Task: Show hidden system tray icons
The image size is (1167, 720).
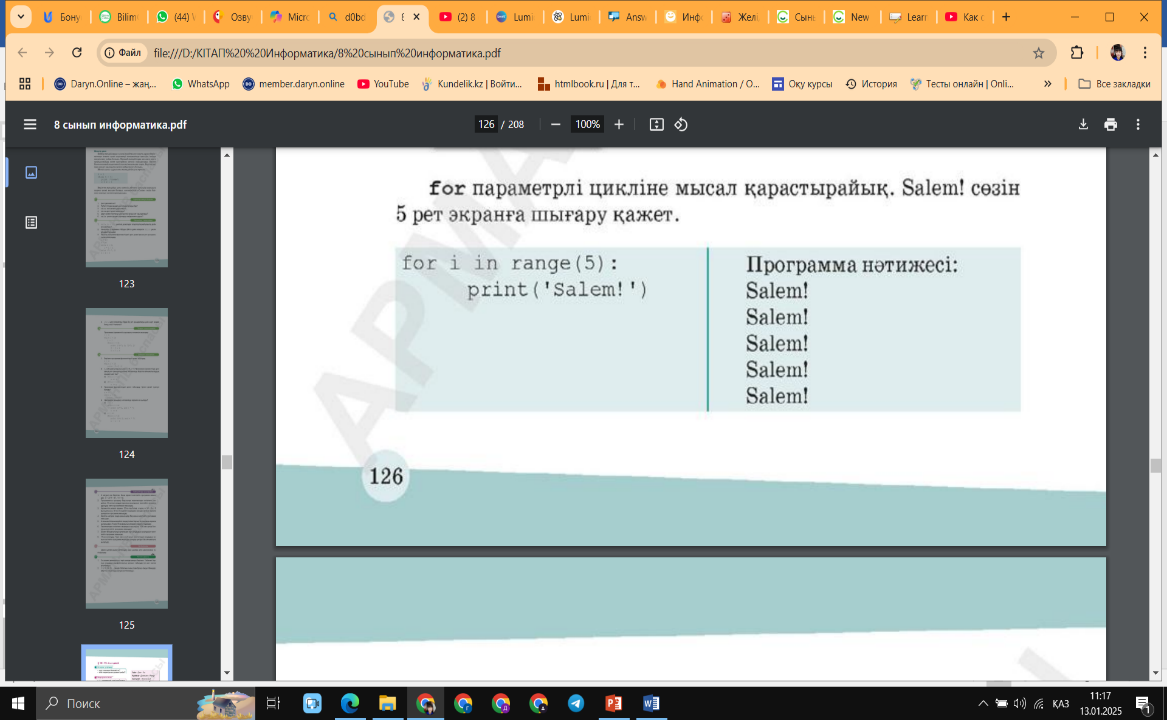Action: pos(982,703)
